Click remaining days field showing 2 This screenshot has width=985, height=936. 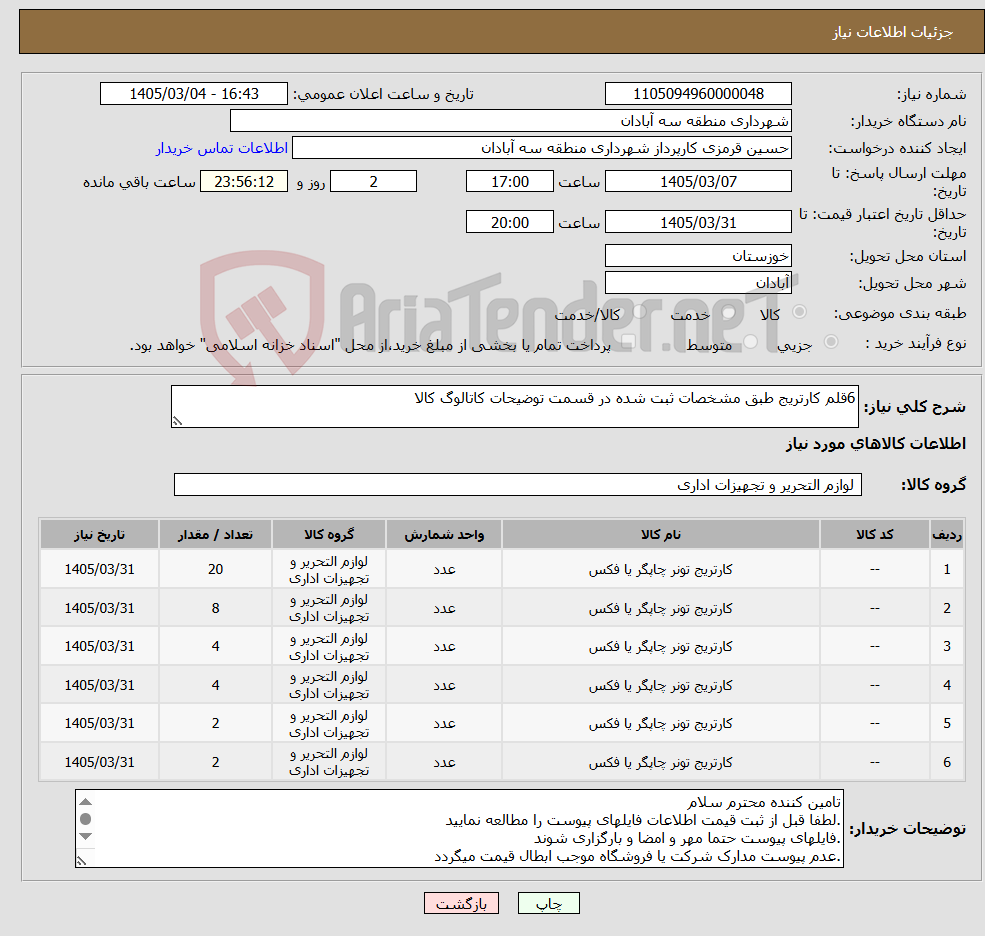pos(373,182)
